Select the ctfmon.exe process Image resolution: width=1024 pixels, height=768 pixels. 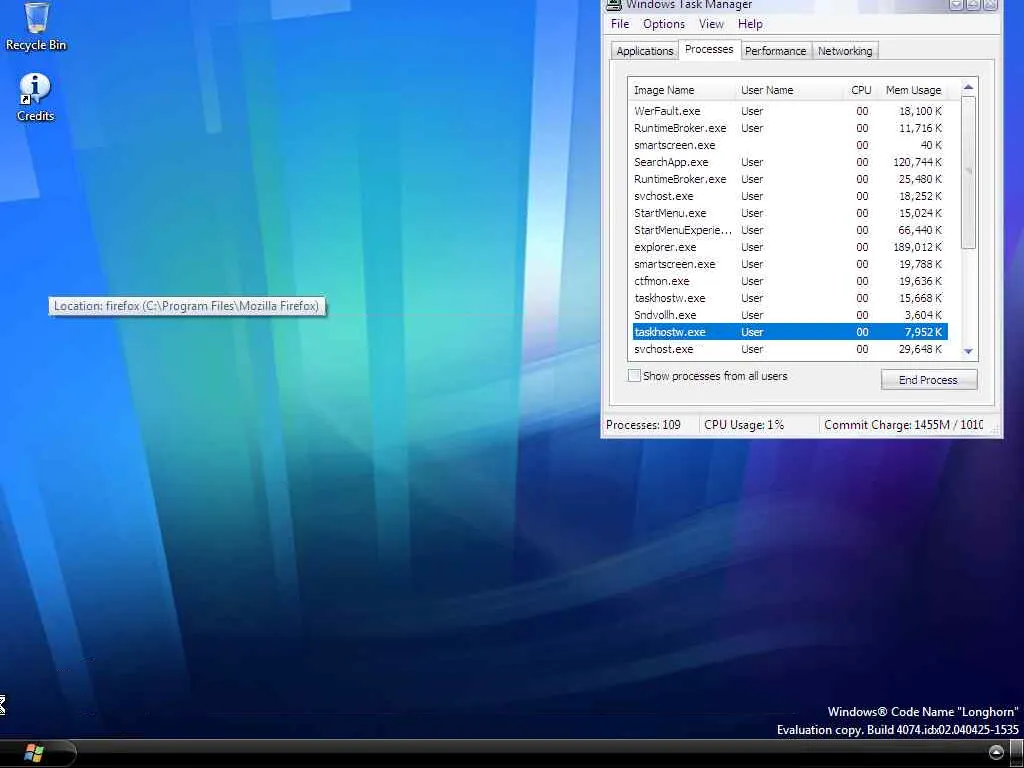pyautogui.click(x=790, y=281)
